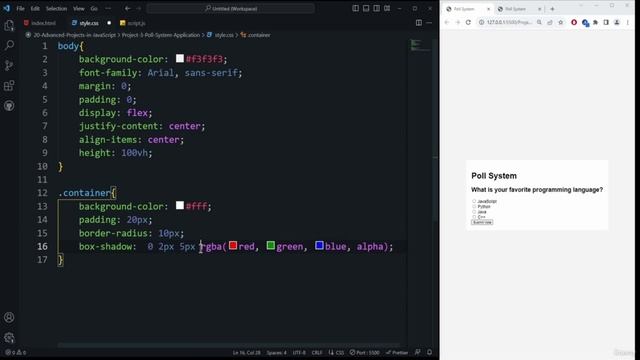The height and width of the screenshot is (360, 640).
Task: Open the View menu
Action: coord(79,8)
